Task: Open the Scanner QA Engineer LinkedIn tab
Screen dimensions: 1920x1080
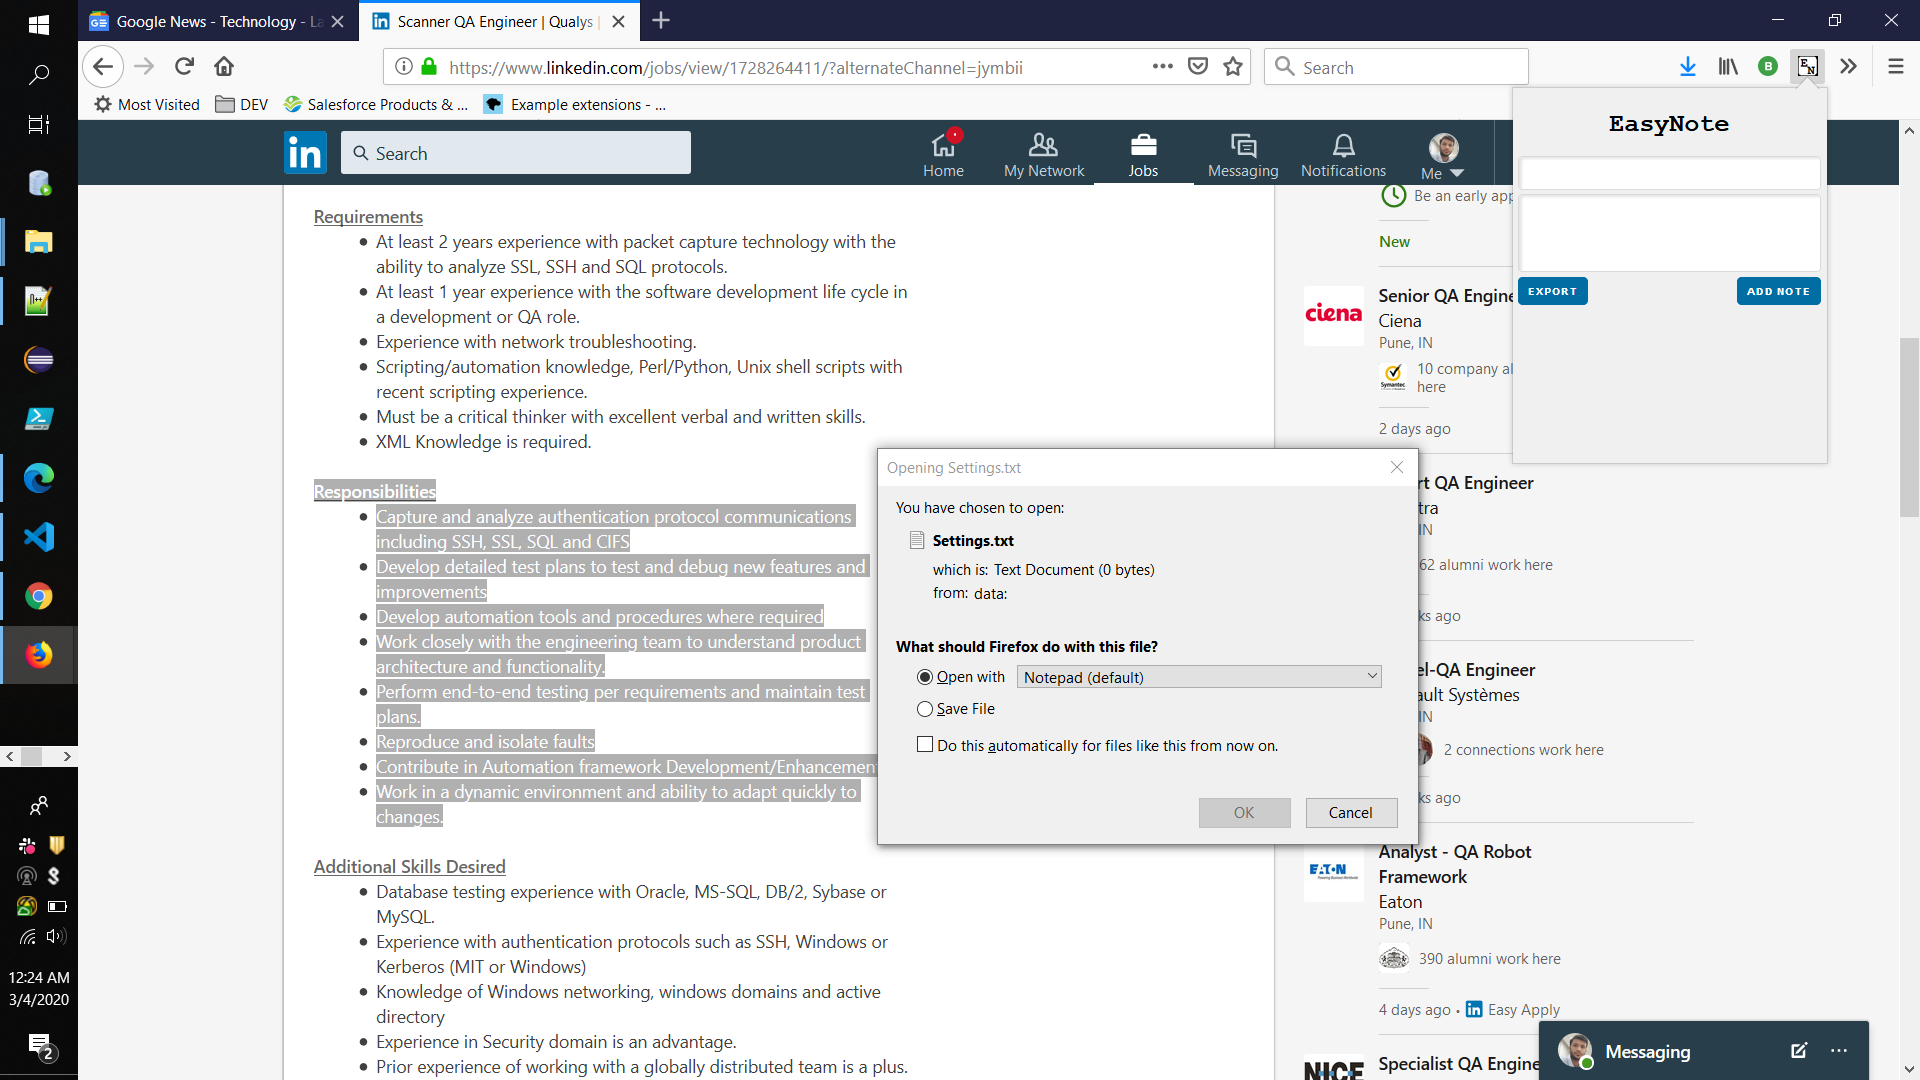Action: (x=493, y=21)
